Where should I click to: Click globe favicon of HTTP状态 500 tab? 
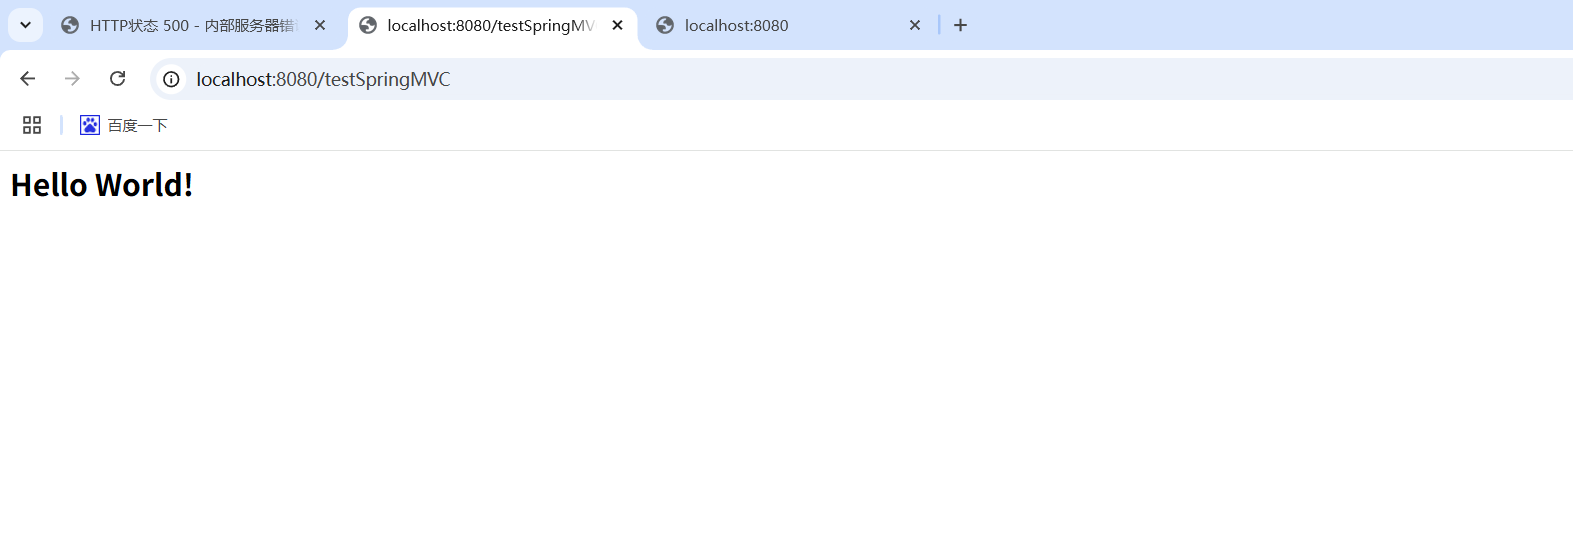[x=70, y=25]
